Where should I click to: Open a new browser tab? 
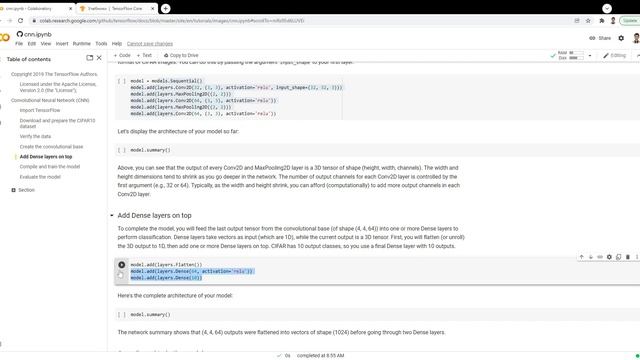coord(165,8)
